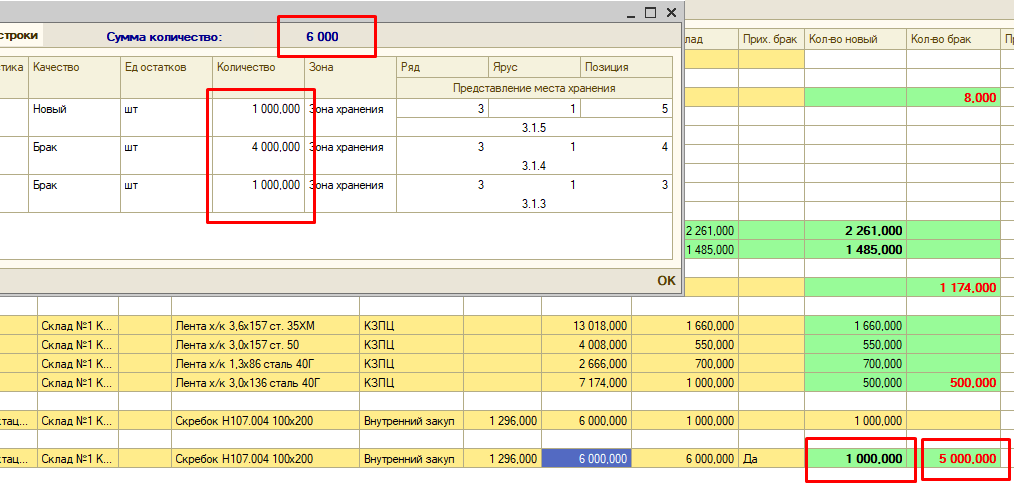Select Лента х/к 3,0х136 сталь 40Г row
Viewport: 1014px width, 495px height.
265,382
